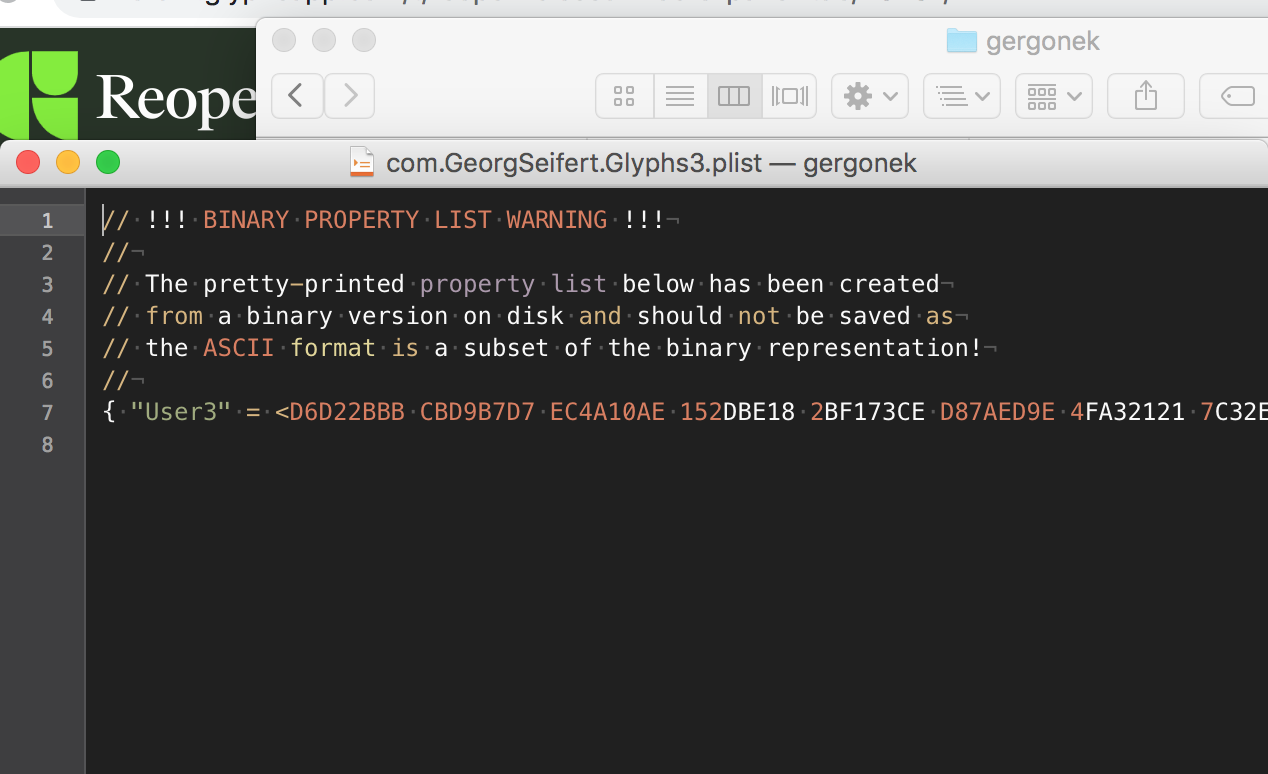This screenshot has height=774, width=1268.
Task: Click the "User3" key in the editor
Action: click(x=181, y=412)
